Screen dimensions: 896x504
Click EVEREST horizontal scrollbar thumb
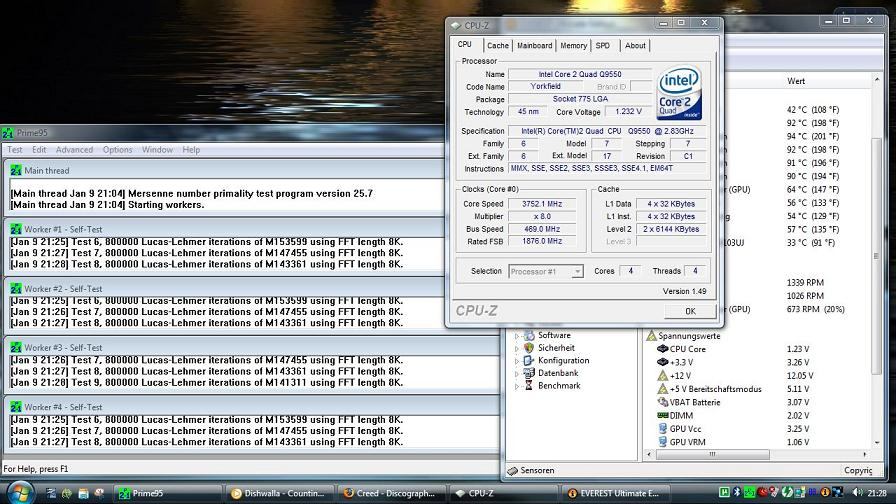712,454
